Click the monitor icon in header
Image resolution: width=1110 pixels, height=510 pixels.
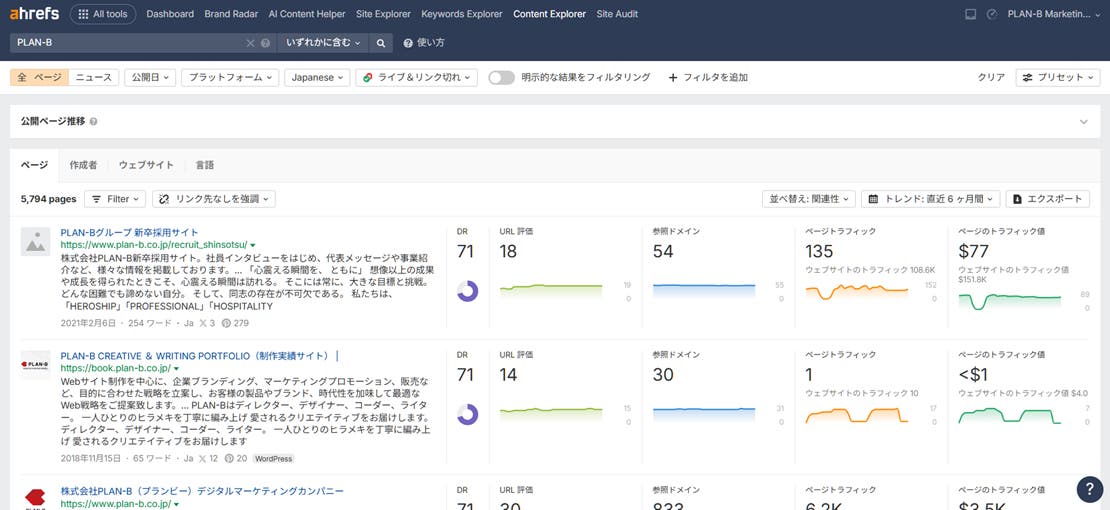point(970,14)
